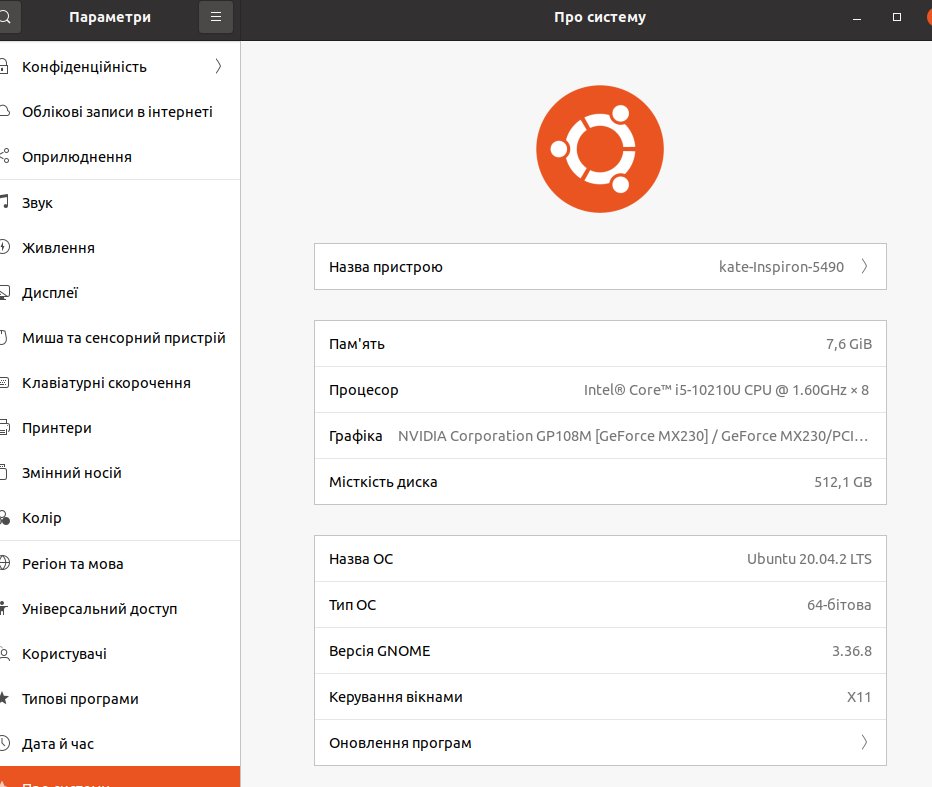Open Живлення power settings
The width and height of the screenshot is (932, 787).
120,247
